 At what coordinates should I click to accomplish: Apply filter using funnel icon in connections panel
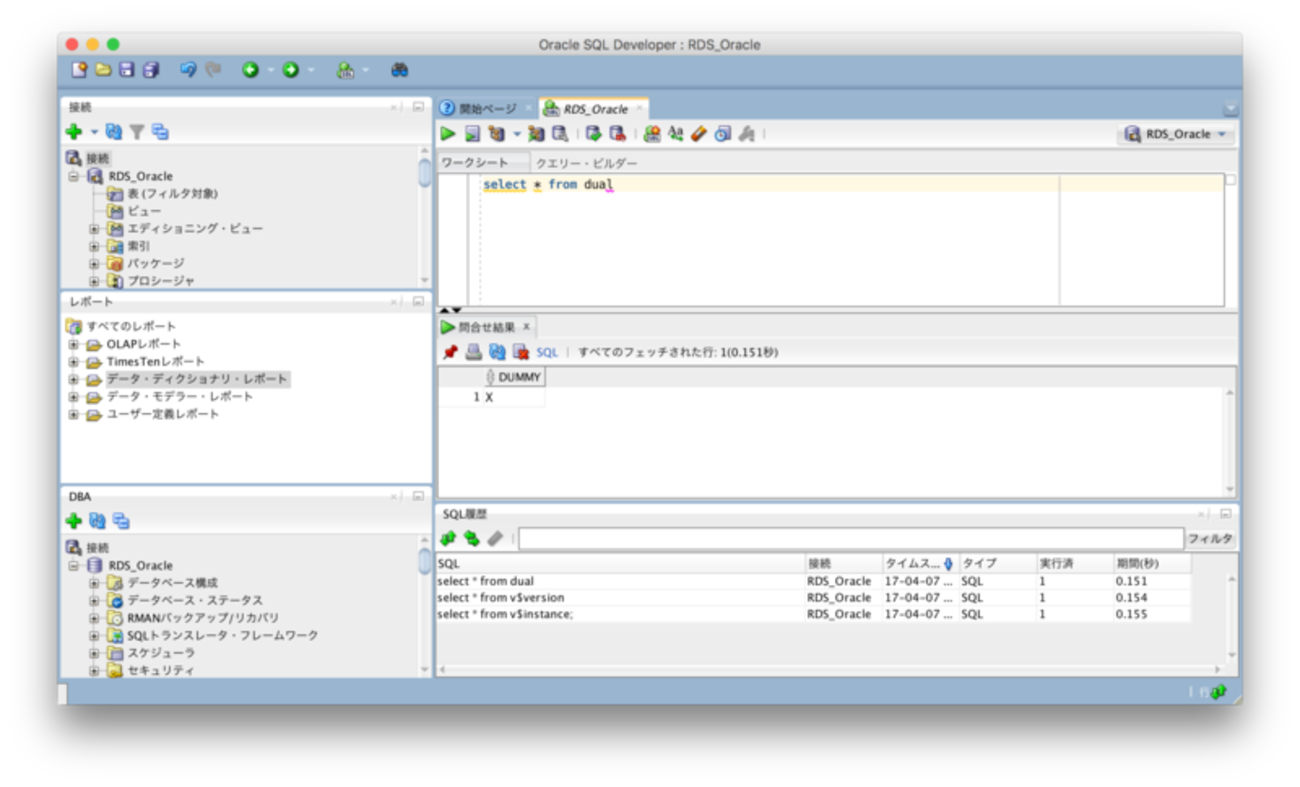[137, 132]
